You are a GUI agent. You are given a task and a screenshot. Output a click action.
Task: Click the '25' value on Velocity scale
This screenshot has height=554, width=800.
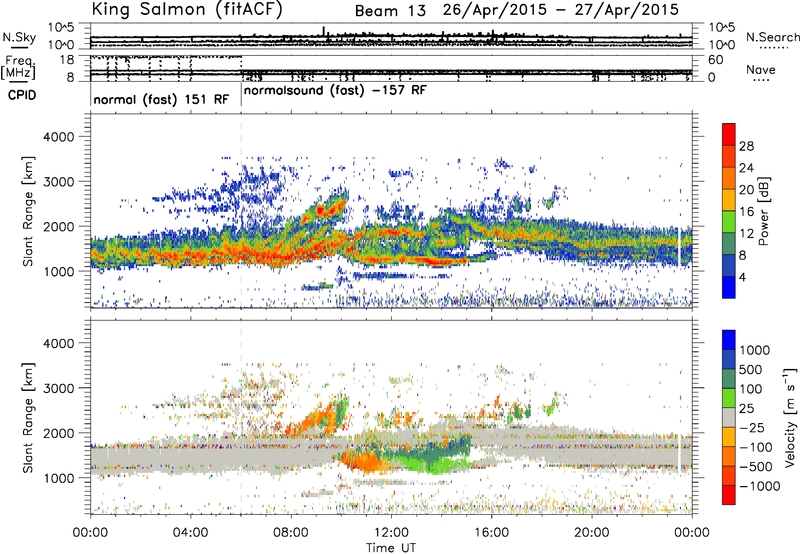tap(746, 408)
